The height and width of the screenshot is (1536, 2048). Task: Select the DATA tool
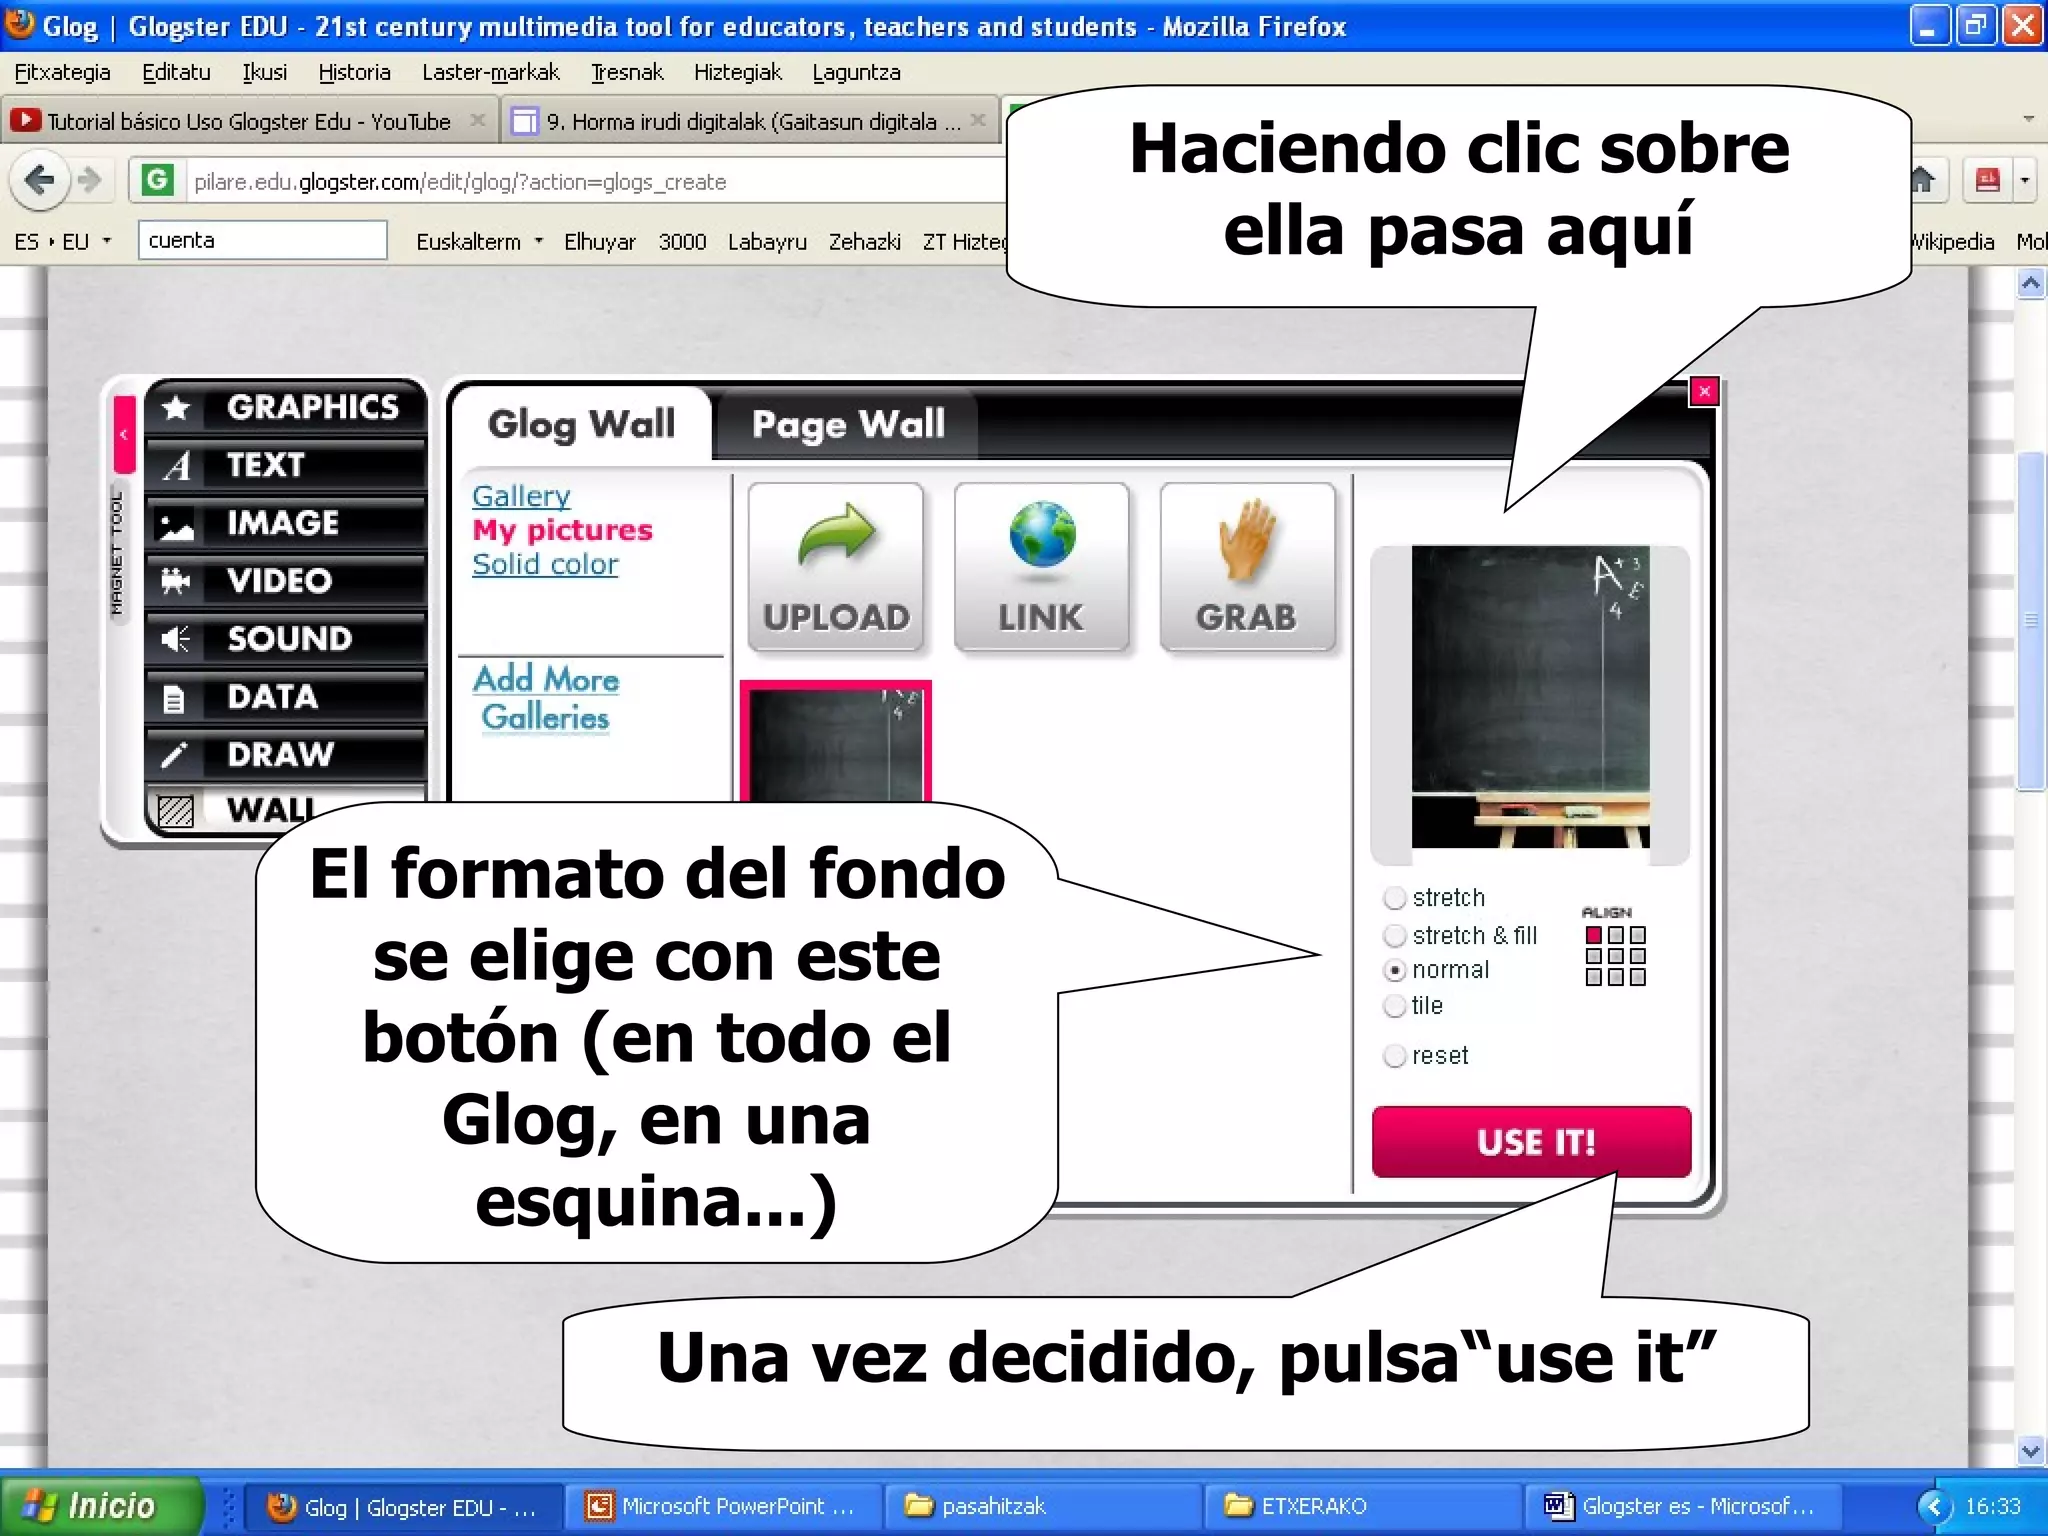[287, 697]
